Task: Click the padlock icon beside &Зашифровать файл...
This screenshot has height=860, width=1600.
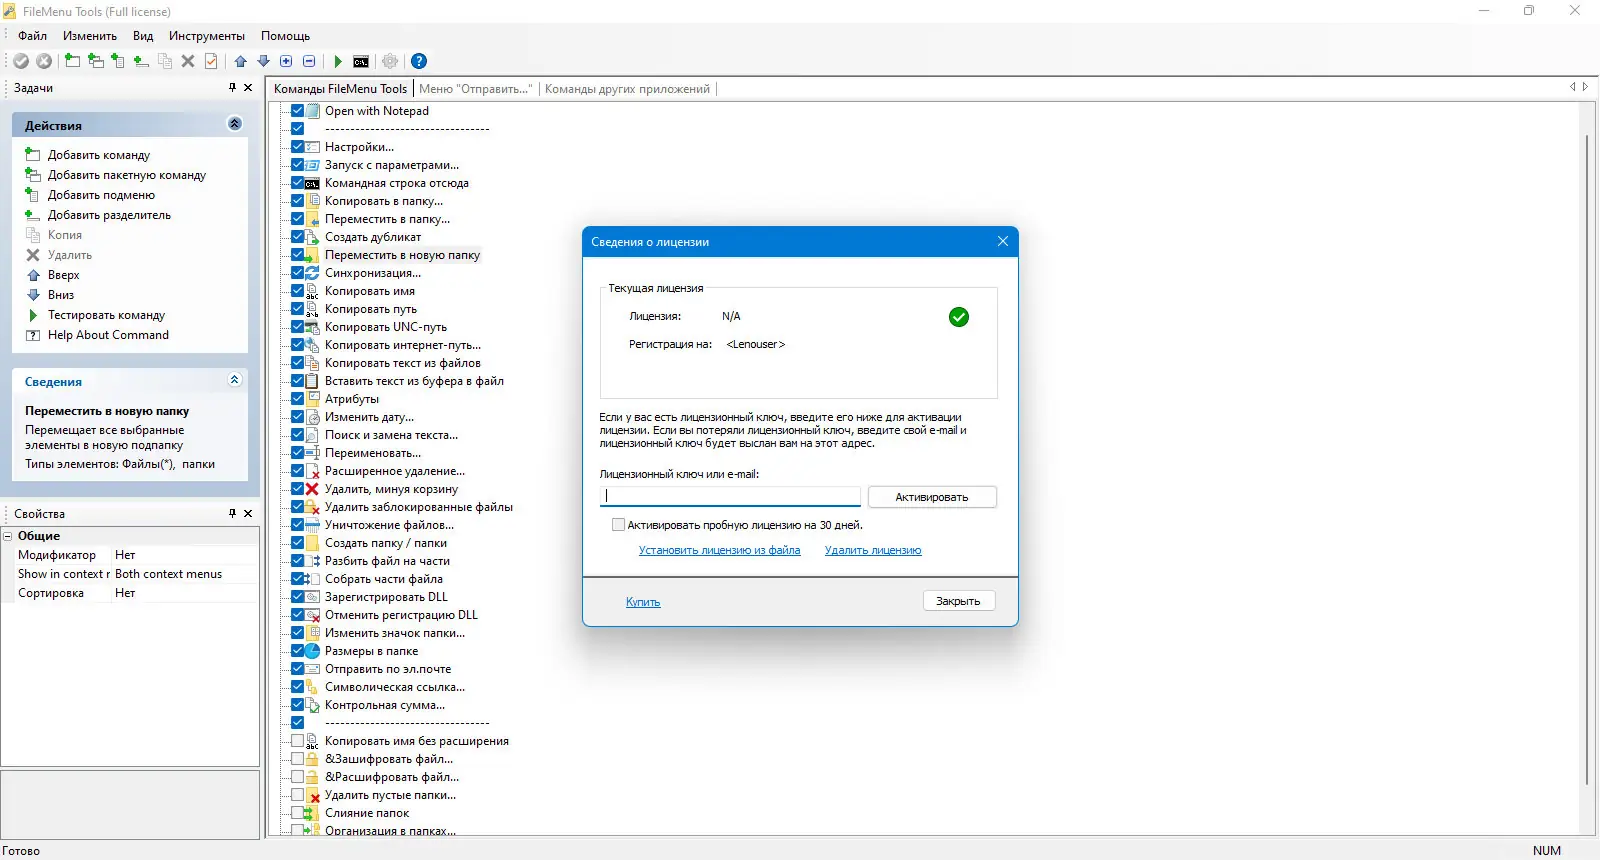Action: point(312,759)
